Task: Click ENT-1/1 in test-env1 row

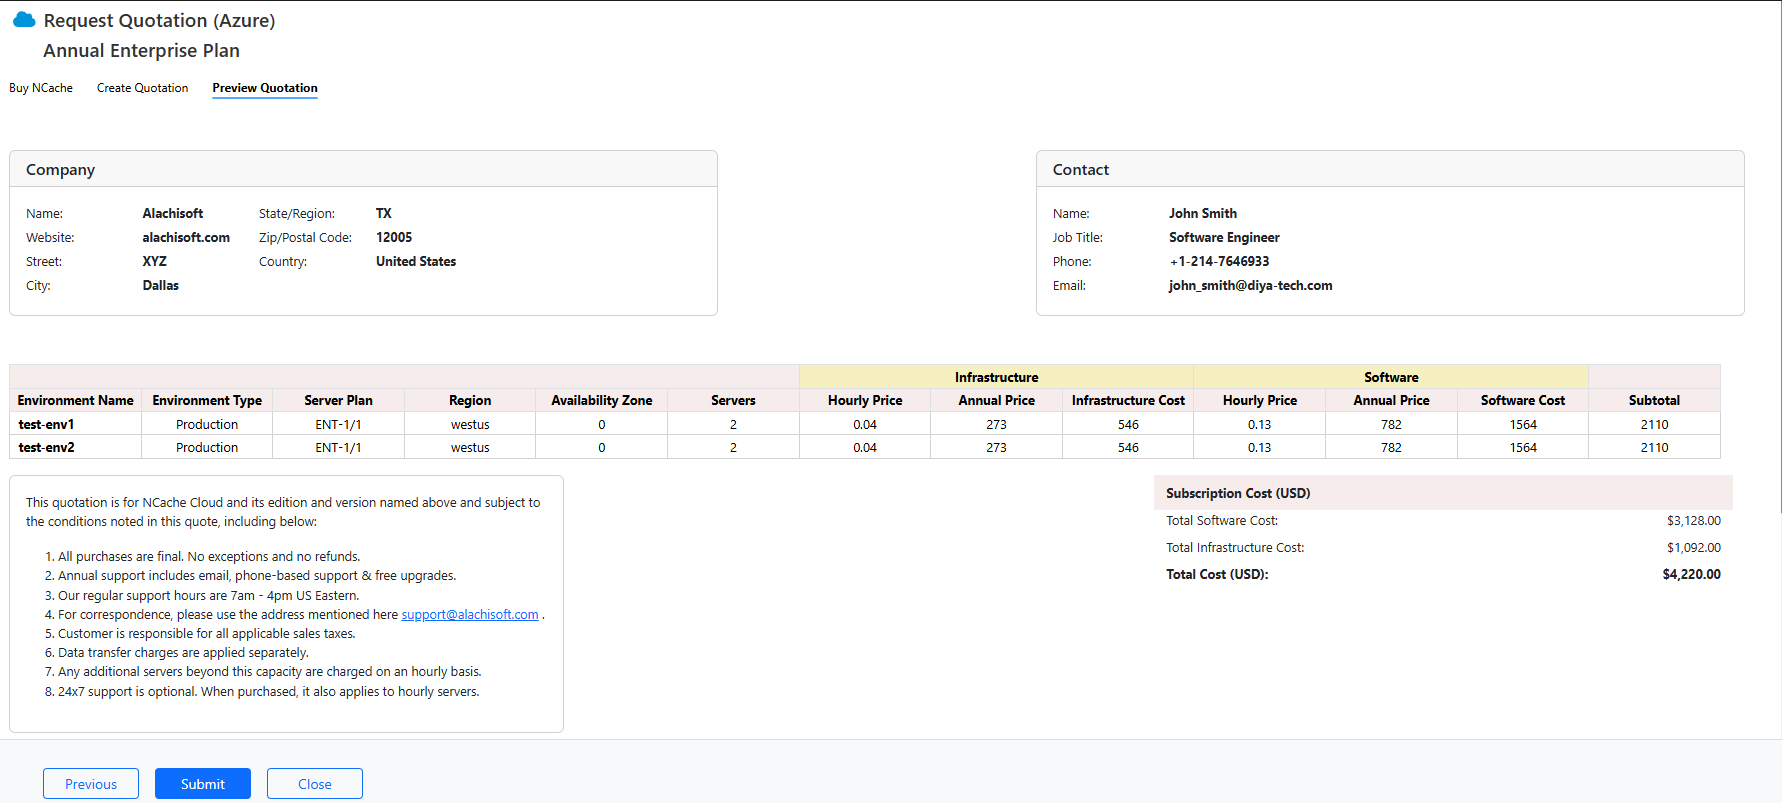Action: (x=338, y=424)
